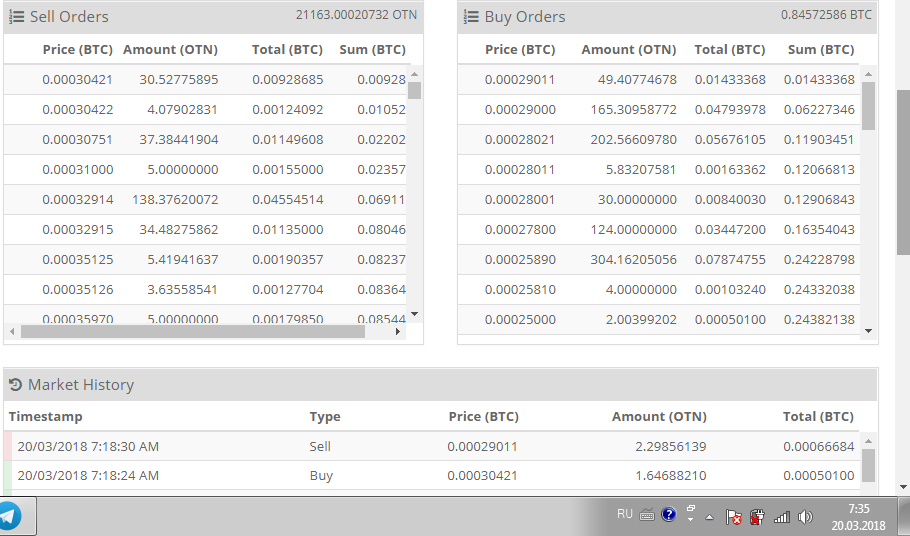Viewport: 910px width, 536px height.
Task: Click the power plug tray icon
Action: click(757, 517)
